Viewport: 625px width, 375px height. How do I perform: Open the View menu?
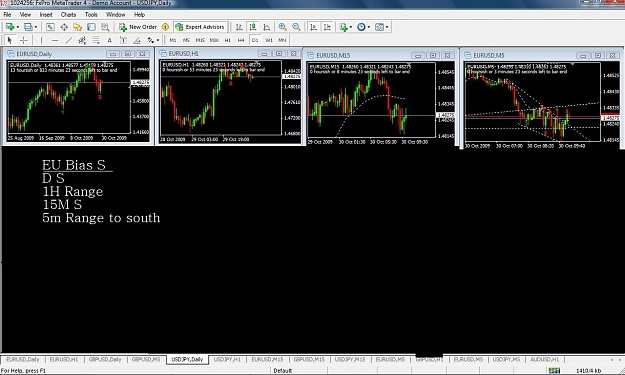click(x=25, y=15)
